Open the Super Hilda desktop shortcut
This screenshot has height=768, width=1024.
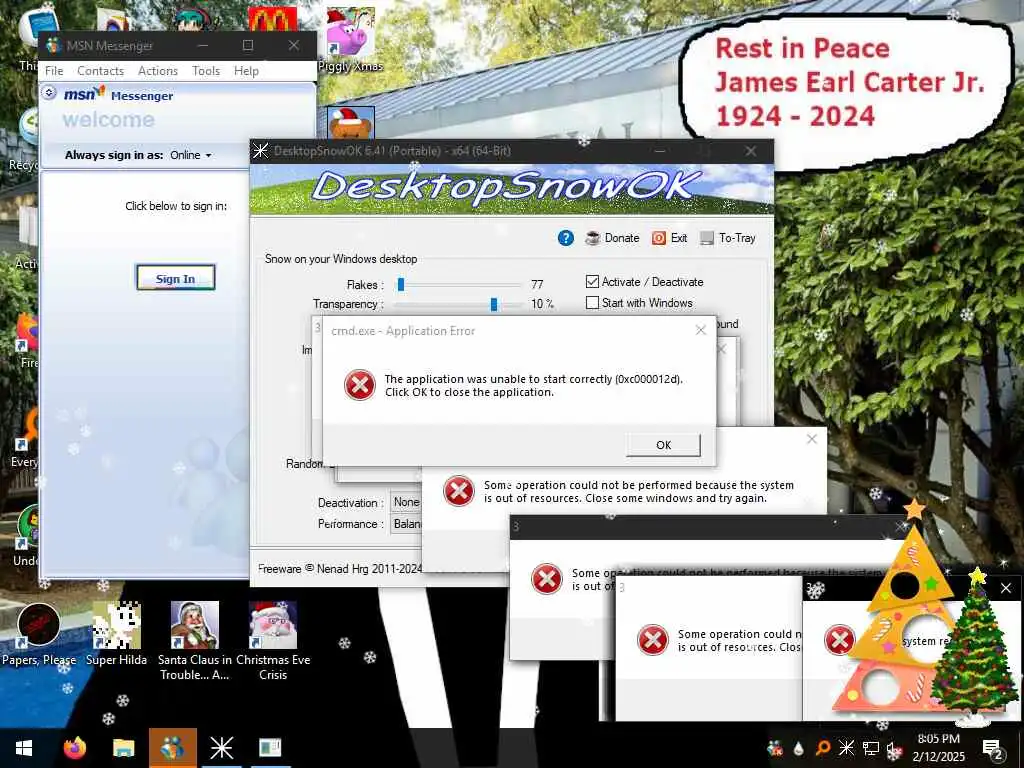tap(116, 633)
